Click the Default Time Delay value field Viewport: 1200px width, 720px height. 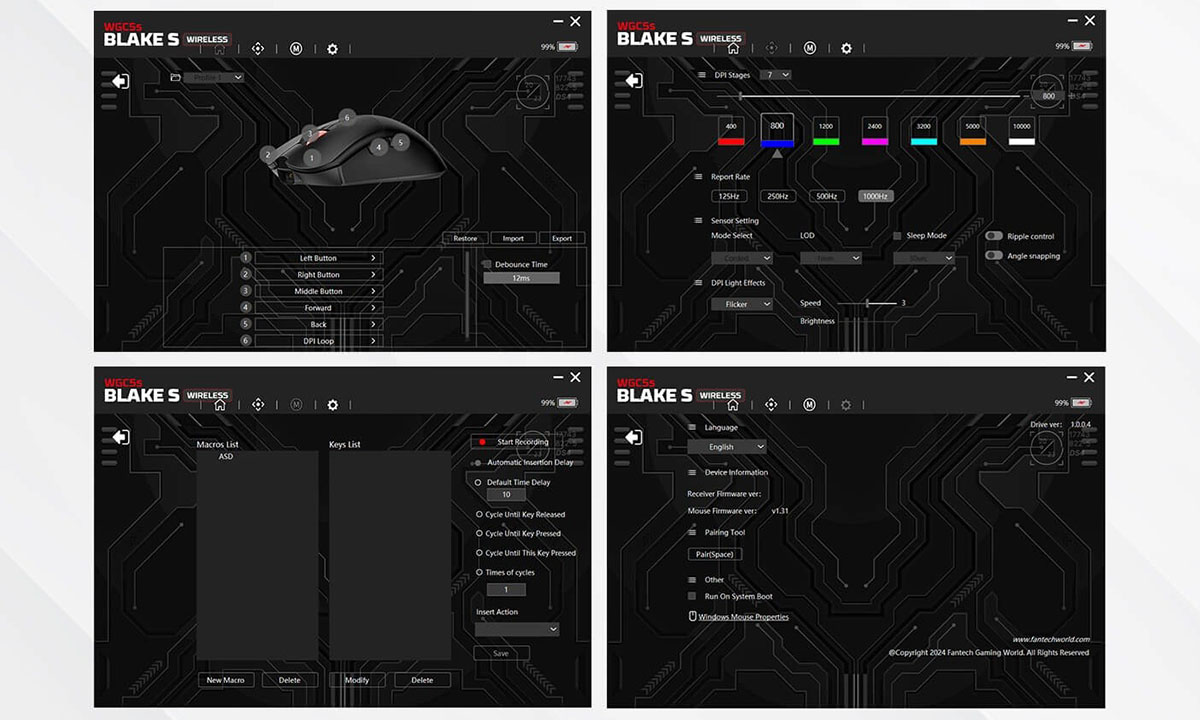506,495
